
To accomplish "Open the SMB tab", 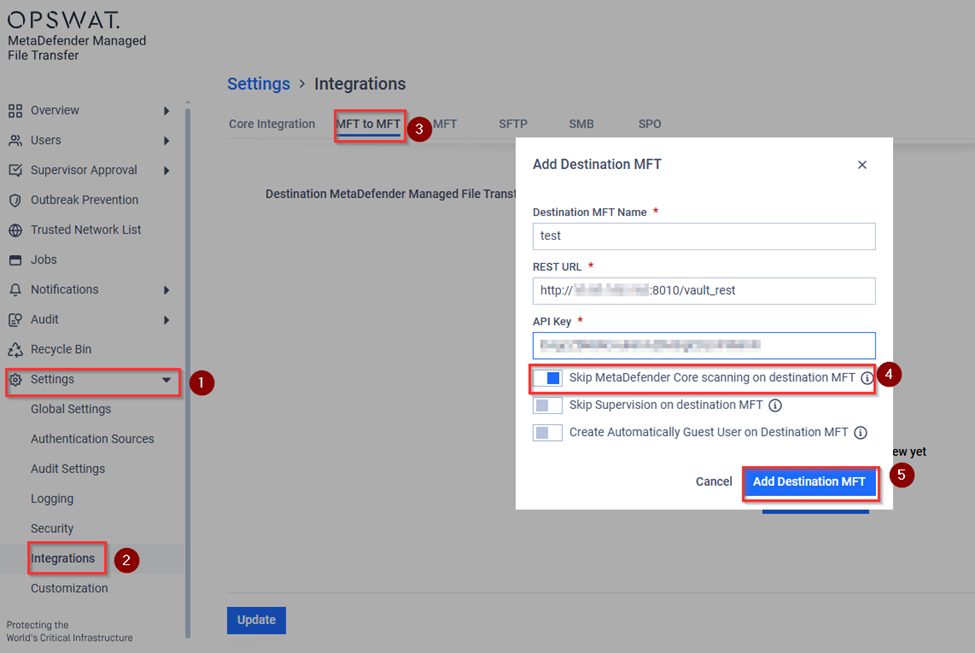I will click(x=581, y=124).
